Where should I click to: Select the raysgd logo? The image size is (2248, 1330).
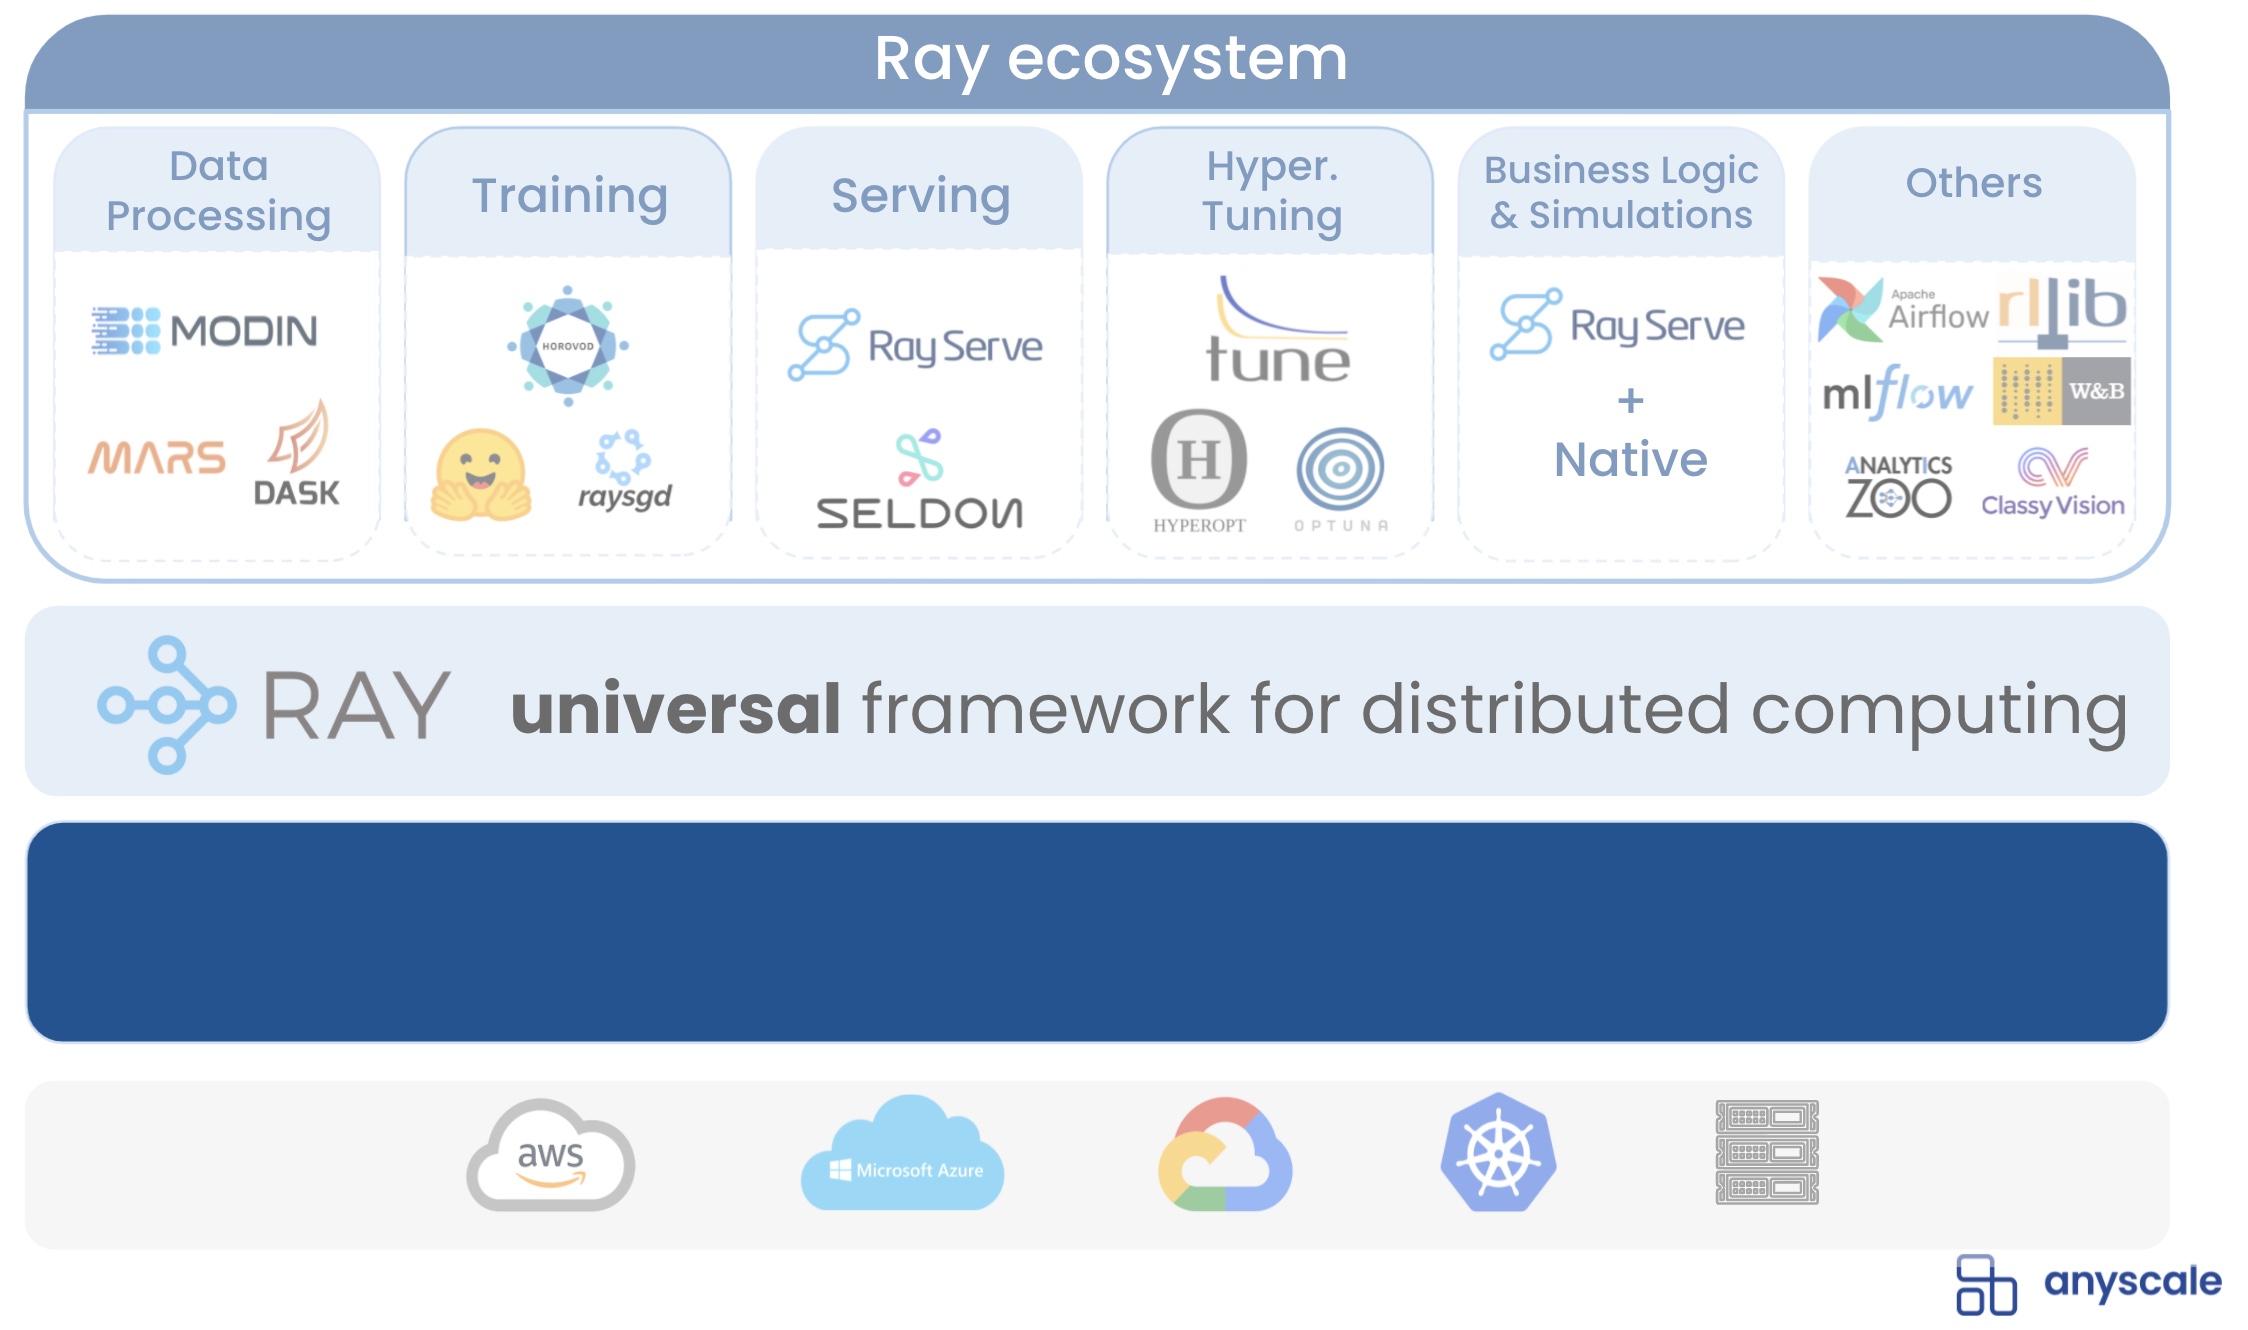click(624, 470)
